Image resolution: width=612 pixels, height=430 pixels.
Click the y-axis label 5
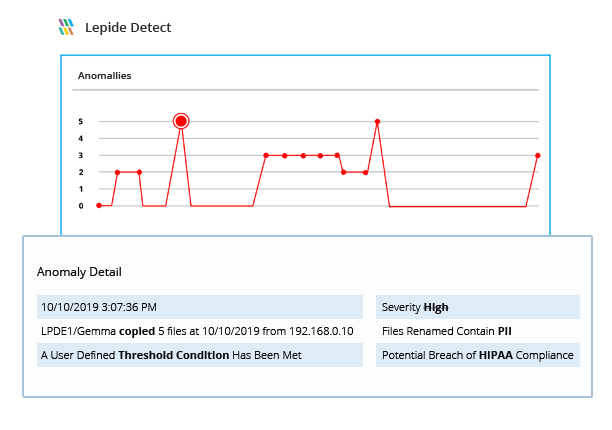pyautogui.click(x=81, y=122)
